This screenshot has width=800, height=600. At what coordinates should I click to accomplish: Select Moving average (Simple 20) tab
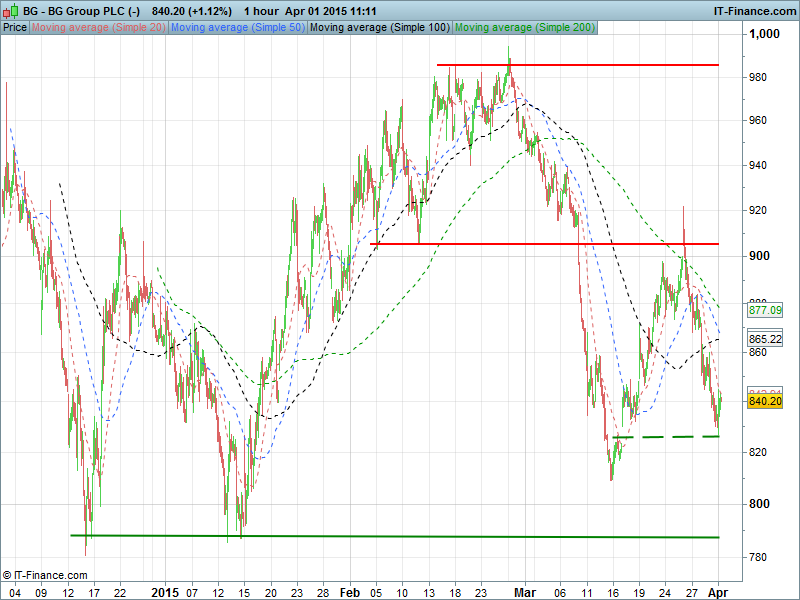coord(99,27)
